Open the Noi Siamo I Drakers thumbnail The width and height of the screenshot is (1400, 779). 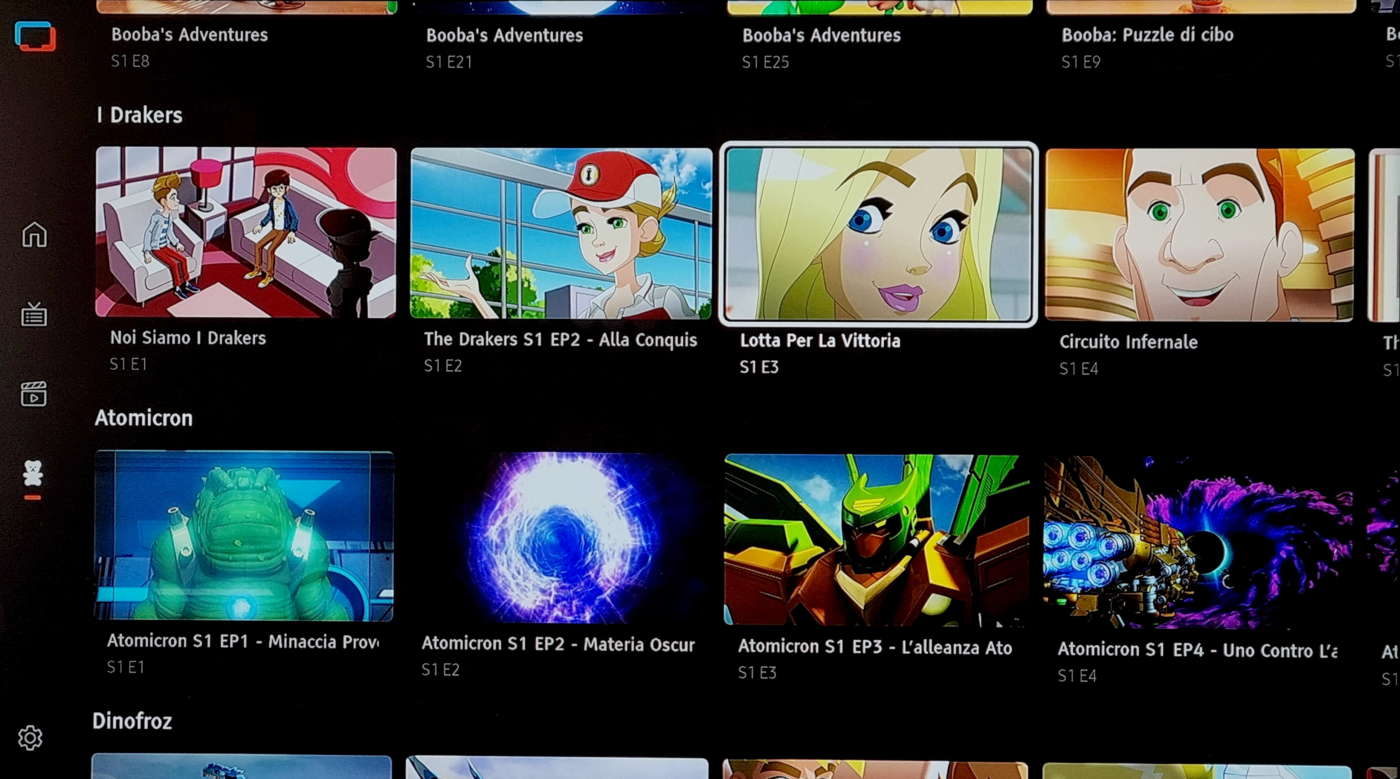(x=246, y=232)
